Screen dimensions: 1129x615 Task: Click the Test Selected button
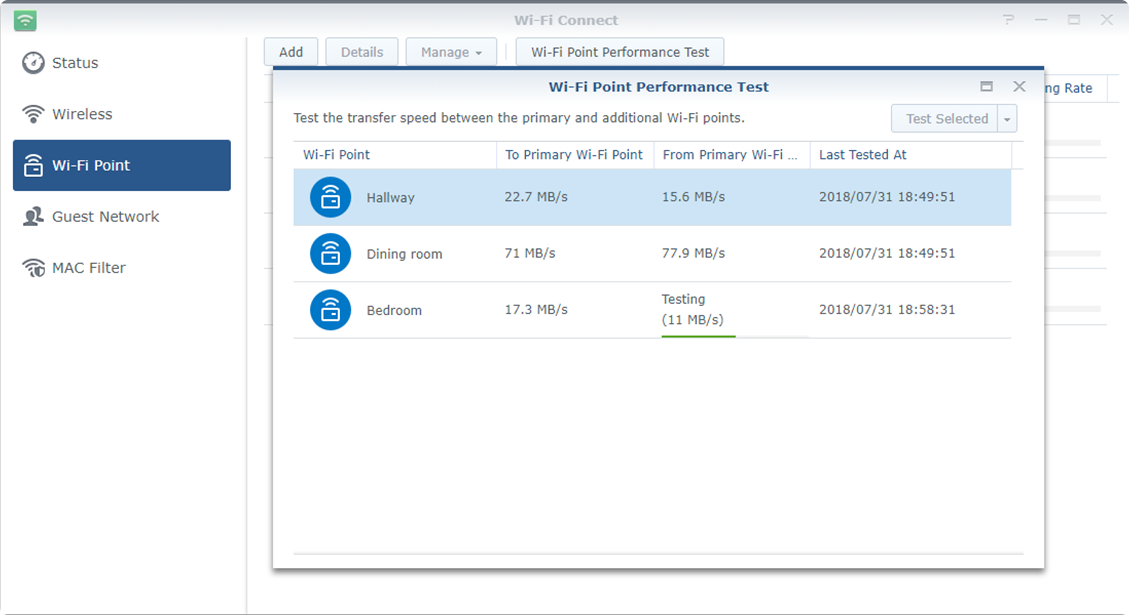click(946, 119)
